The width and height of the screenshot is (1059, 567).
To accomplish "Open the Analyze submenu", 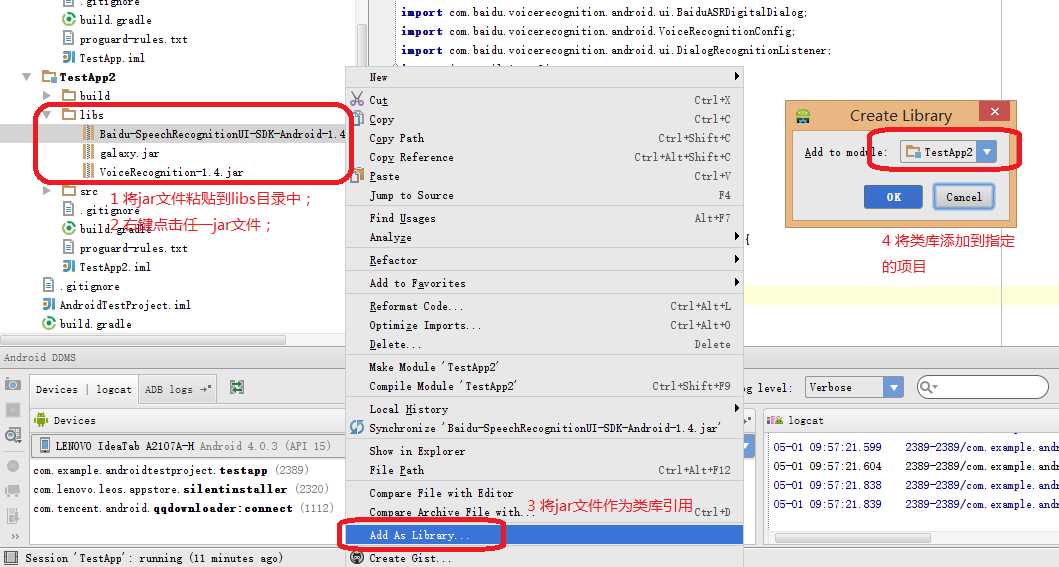I will click(x=544, y=237).
